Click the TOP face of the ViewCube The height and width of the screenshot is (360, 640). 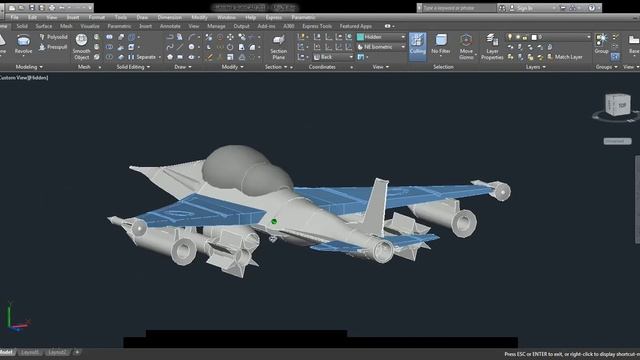[x=621, y=105]
